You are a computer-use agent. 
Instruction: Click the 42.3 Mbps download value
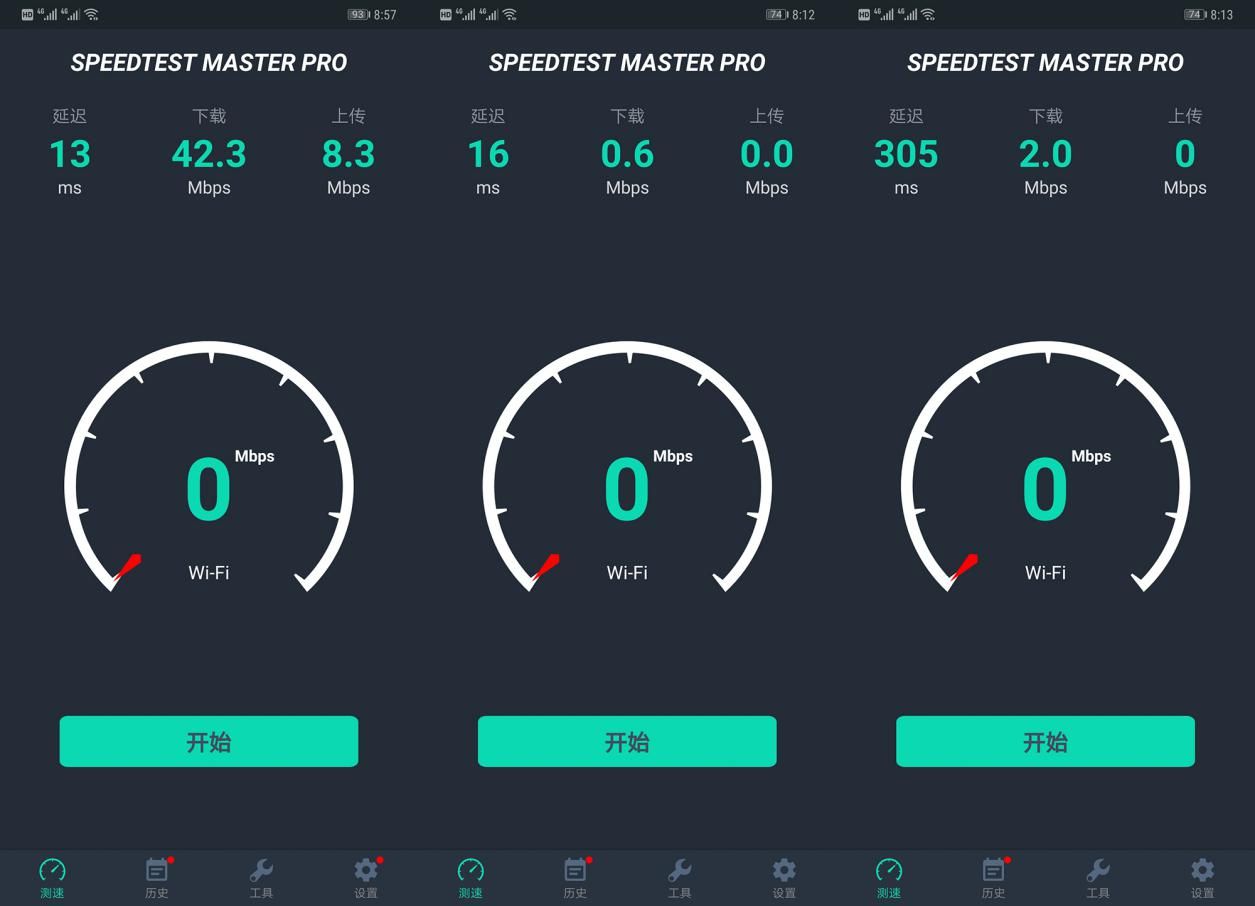point(209,154)
